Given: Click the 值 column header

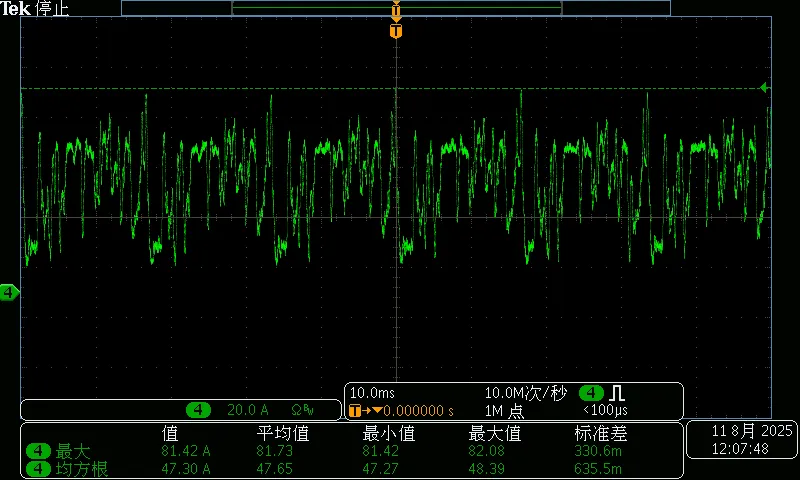Looking at the screenshot, I should [170, 434].
